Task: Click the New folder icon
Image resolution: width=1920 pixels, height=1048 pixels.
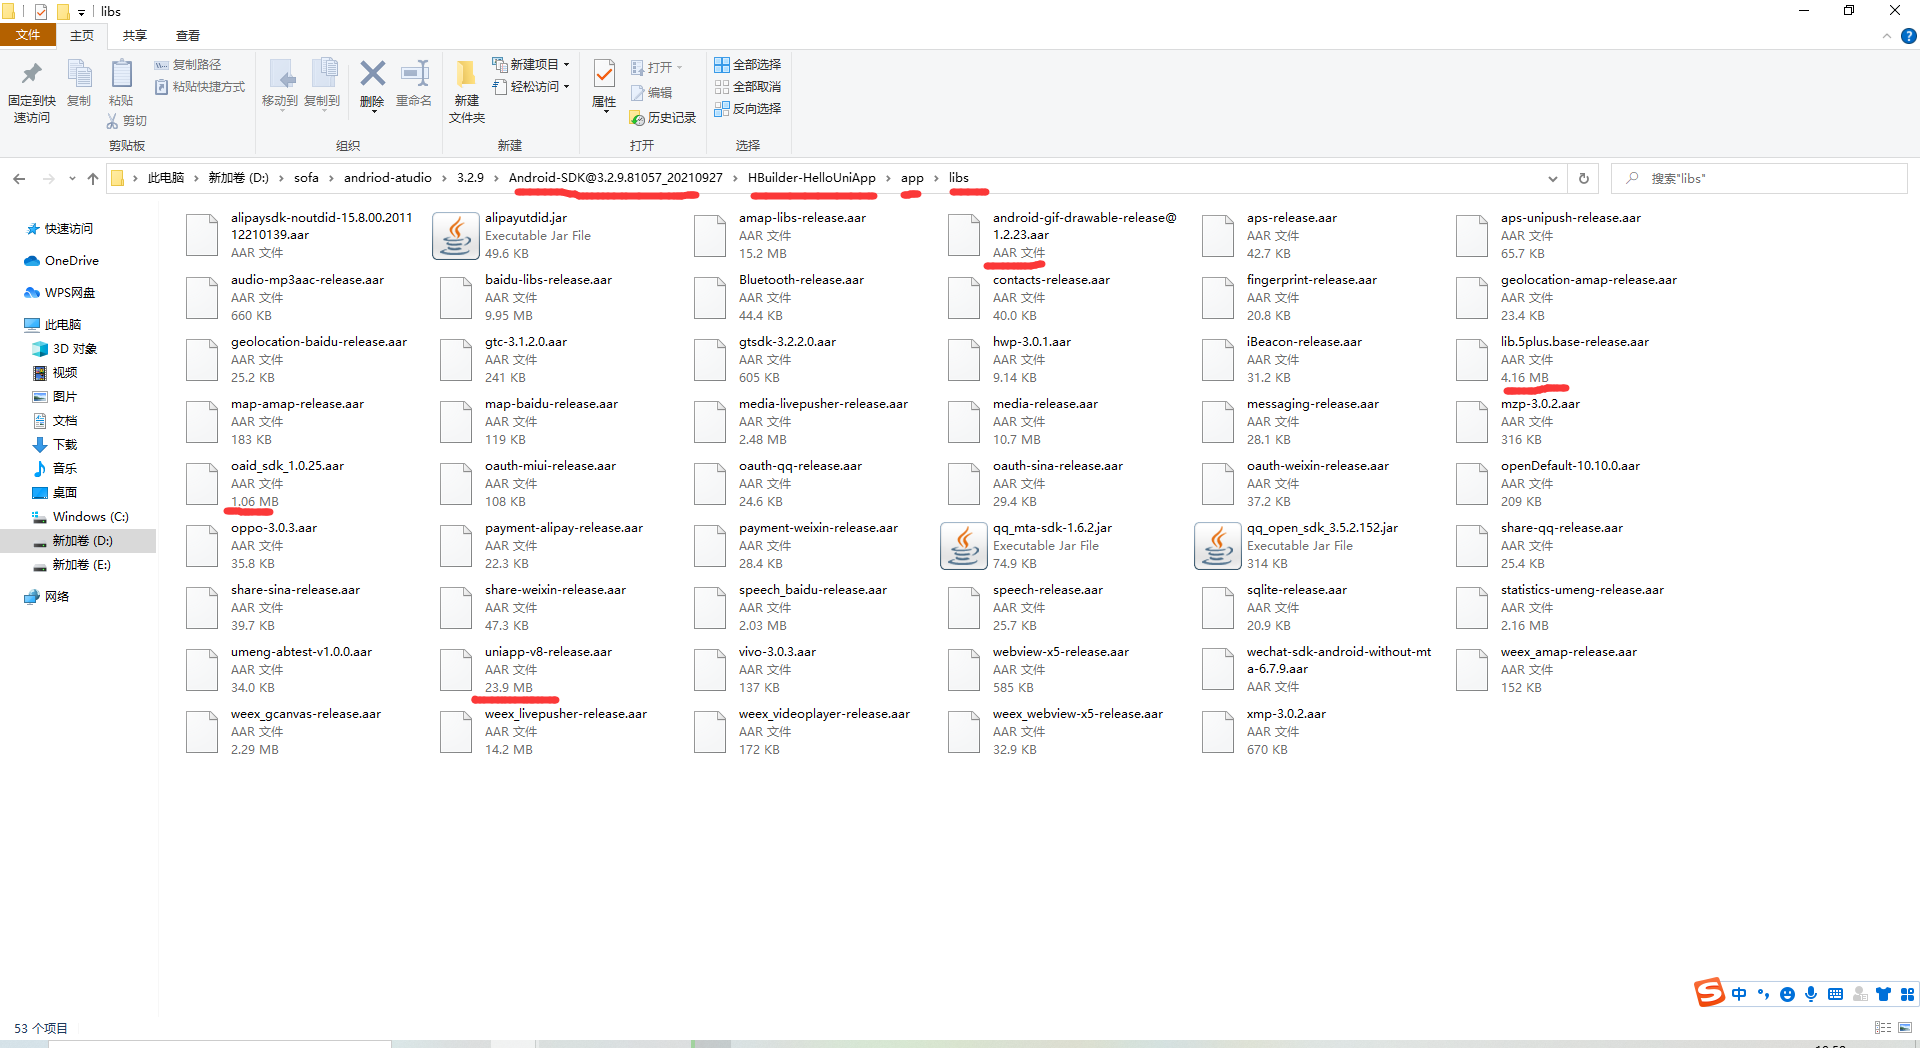Action: pos(466,74)
